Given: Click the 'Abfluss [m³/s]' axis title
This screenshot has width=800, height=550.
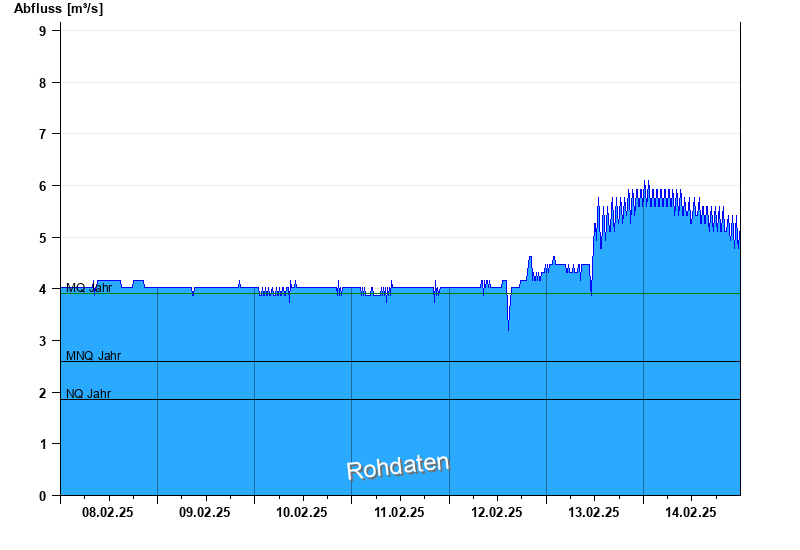Looking at the screenshot, I should click(58, 9).
